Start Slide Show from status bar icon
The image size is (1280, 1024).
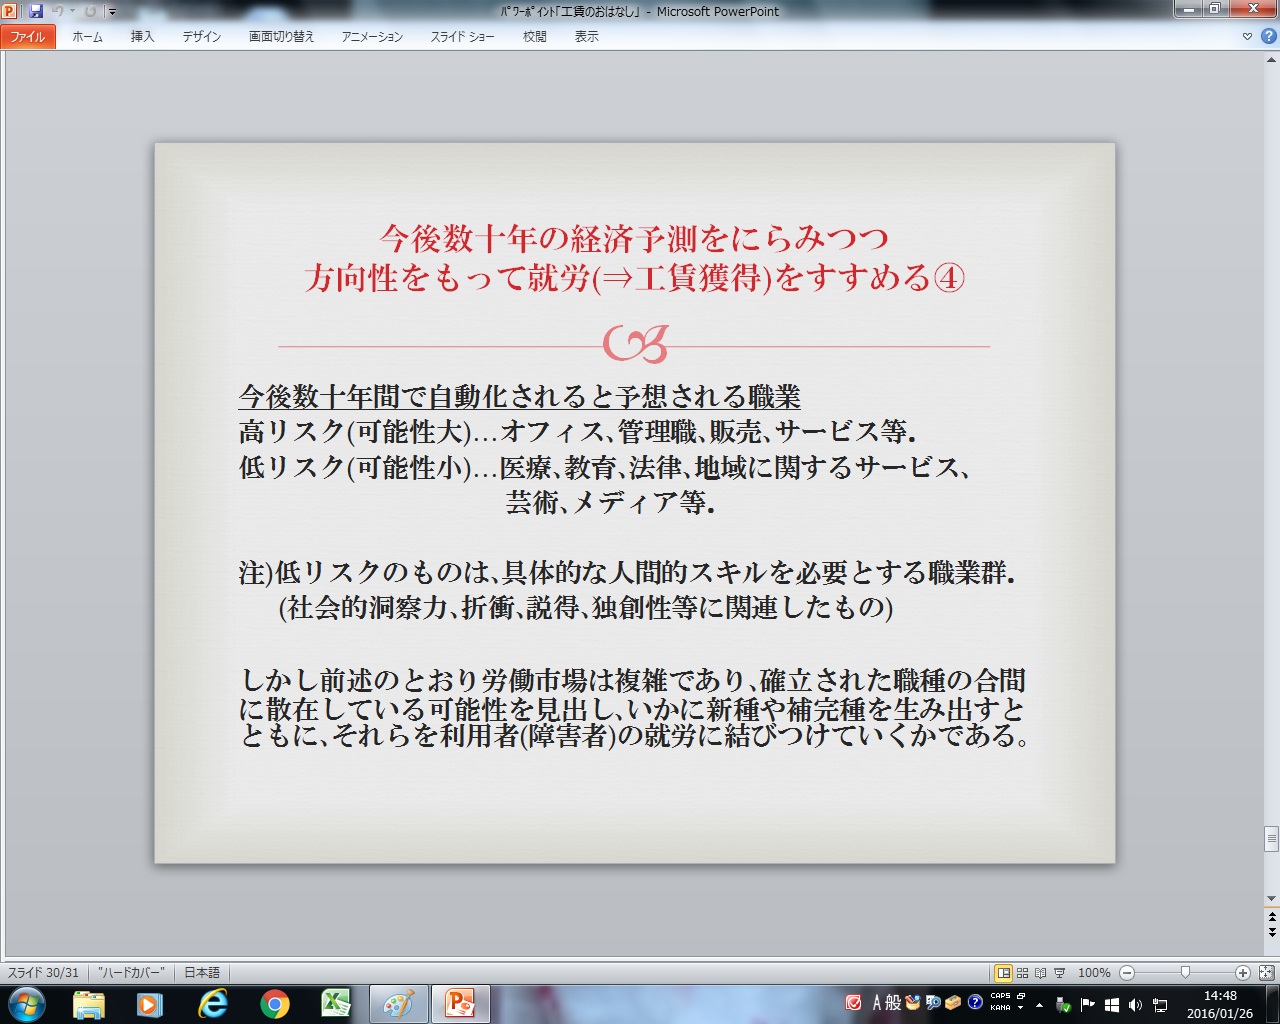(x=1059, y=972)
